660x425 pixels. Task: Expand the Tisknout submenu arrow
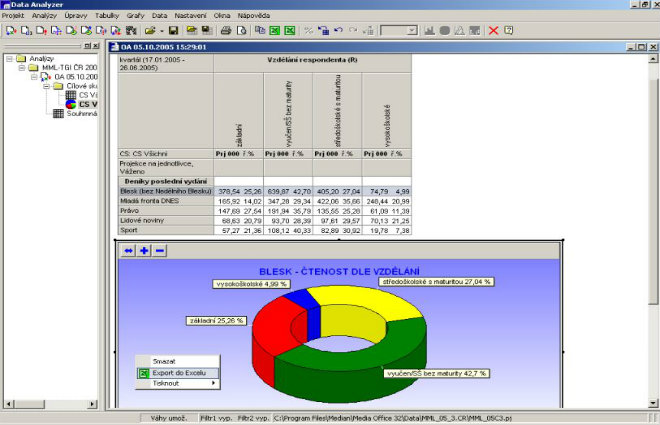[x=213, y=383]
